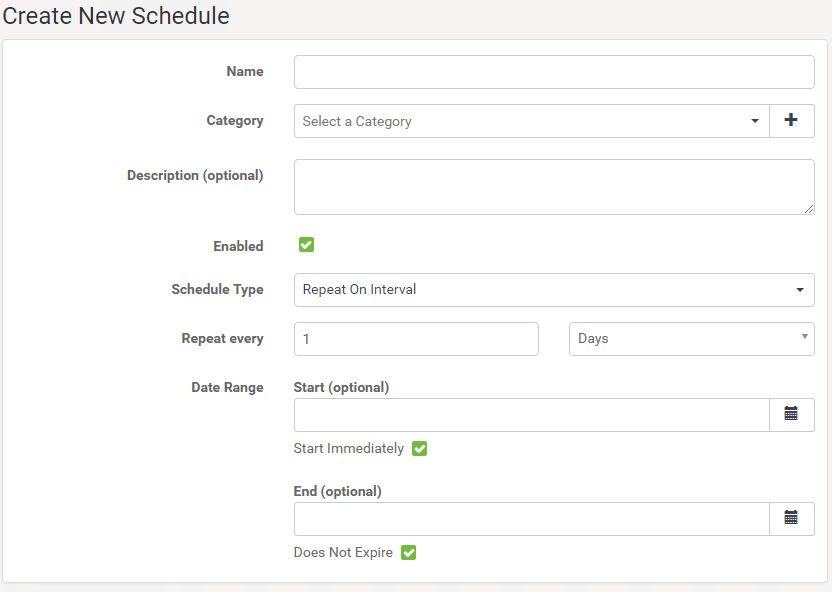Open the Start date calendar picker
The height and width of the screenshot is (592, 832).
(x=791, y=414)
